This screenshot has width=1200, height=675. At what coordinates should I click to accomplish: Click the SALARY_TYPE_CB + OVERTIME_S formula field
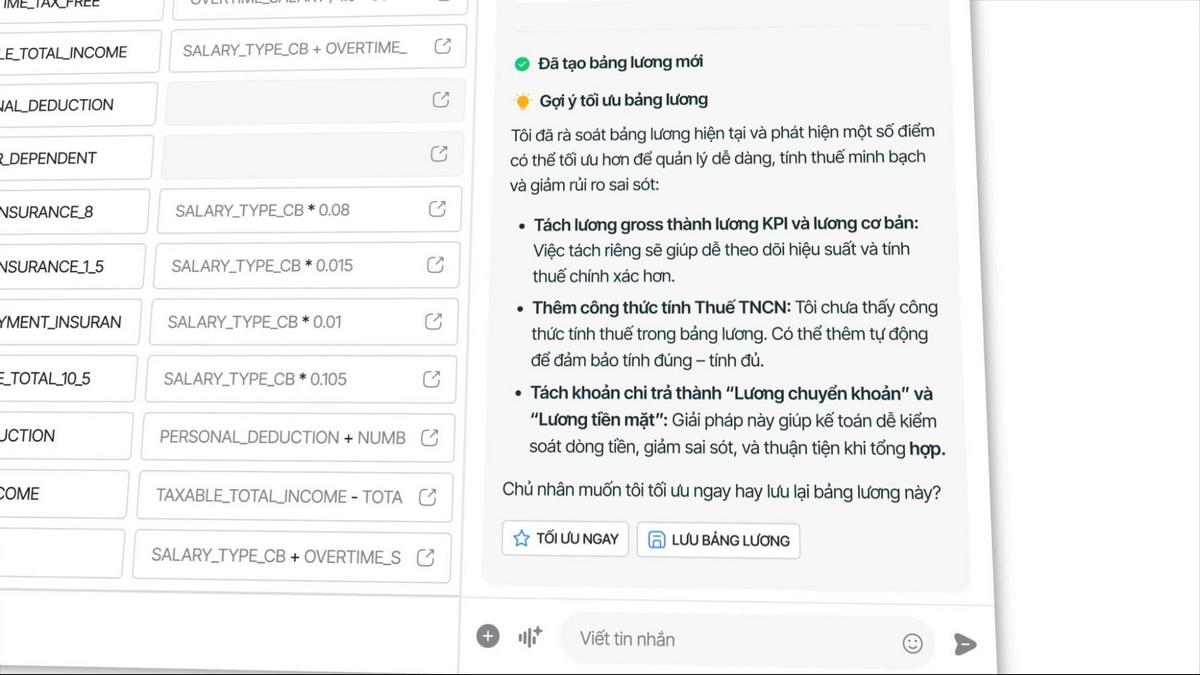tap(291, 555)
